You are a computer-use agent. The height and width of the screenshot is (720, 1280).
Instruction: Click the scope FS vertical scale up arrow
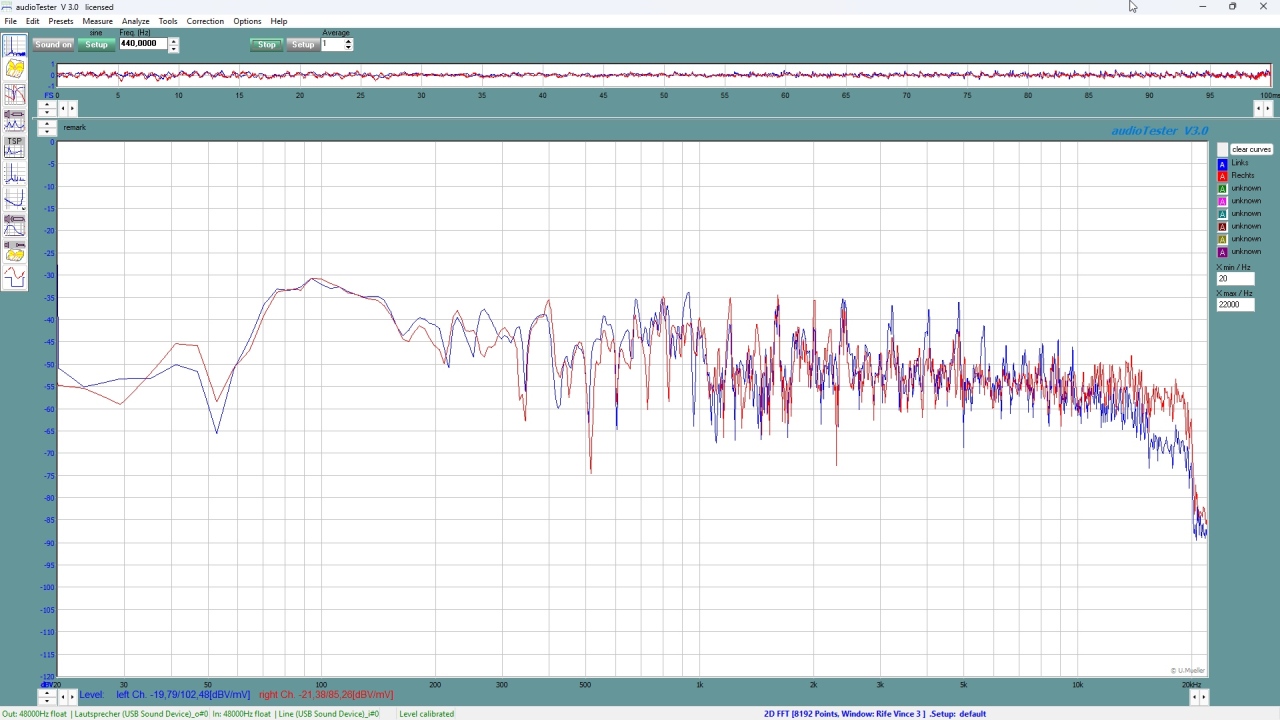[x=47, y=104]
